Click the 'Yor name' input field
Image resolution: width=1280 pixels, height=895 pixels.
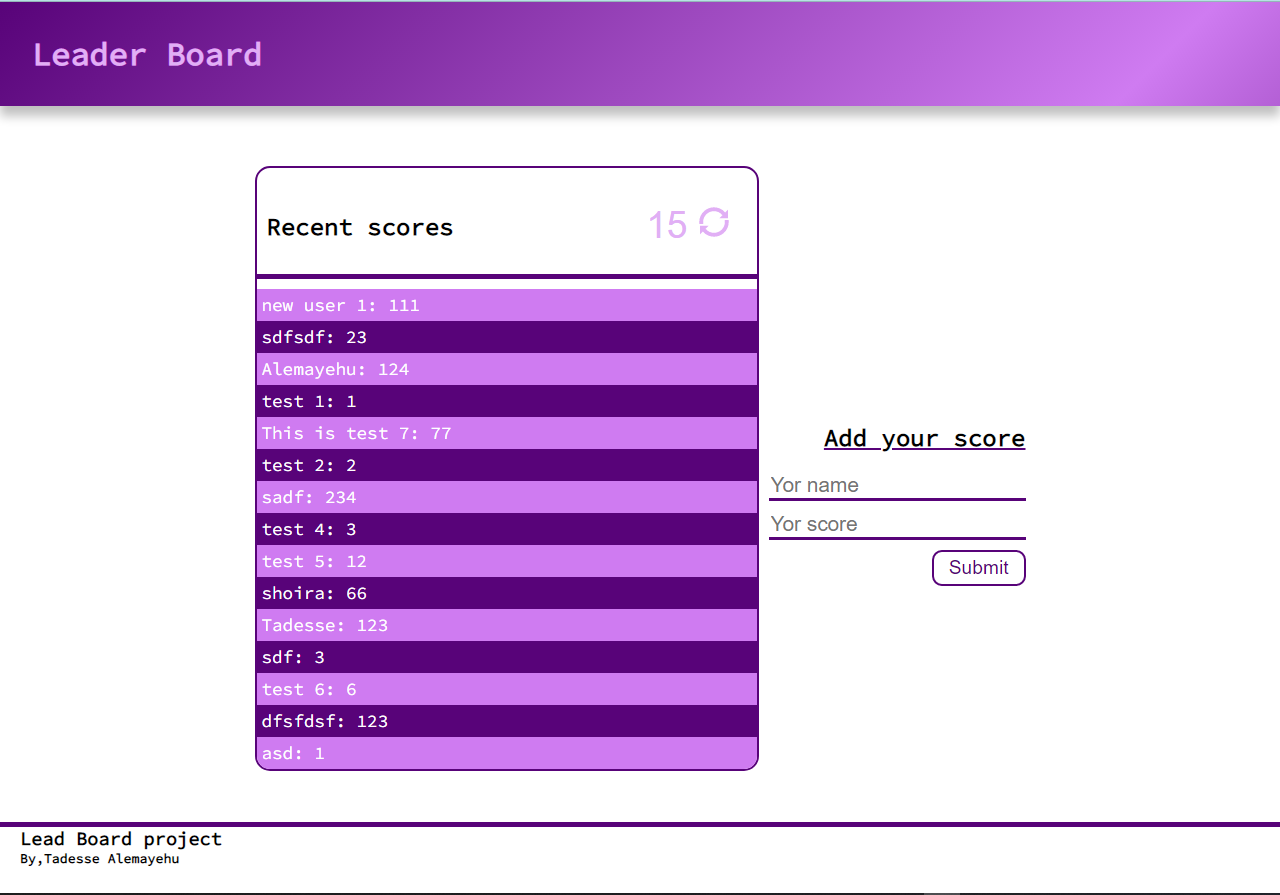[897, 485]
